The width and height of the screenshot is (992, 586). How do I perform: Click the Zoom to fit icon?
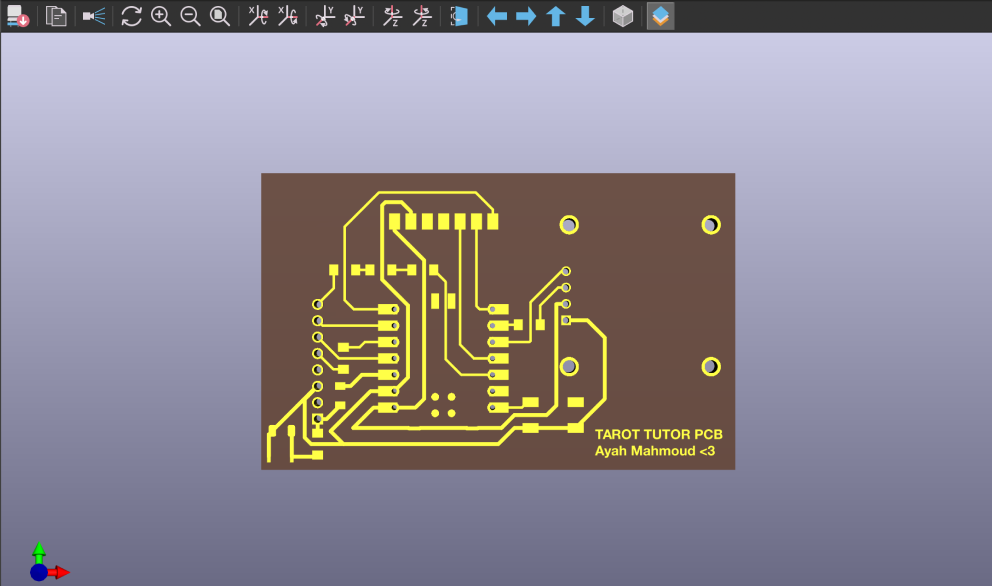pos(220,16)
